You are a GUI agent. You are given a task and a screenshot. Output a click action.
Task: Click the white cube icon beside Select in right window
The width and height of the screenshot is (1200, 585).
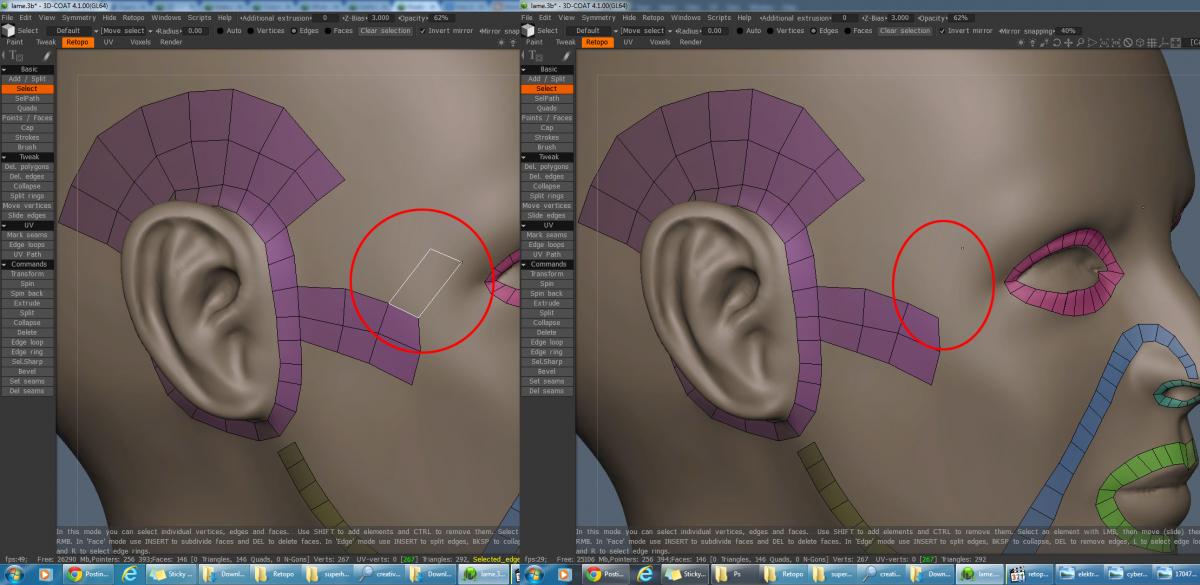pyautogui.click(x=528, y=30)
